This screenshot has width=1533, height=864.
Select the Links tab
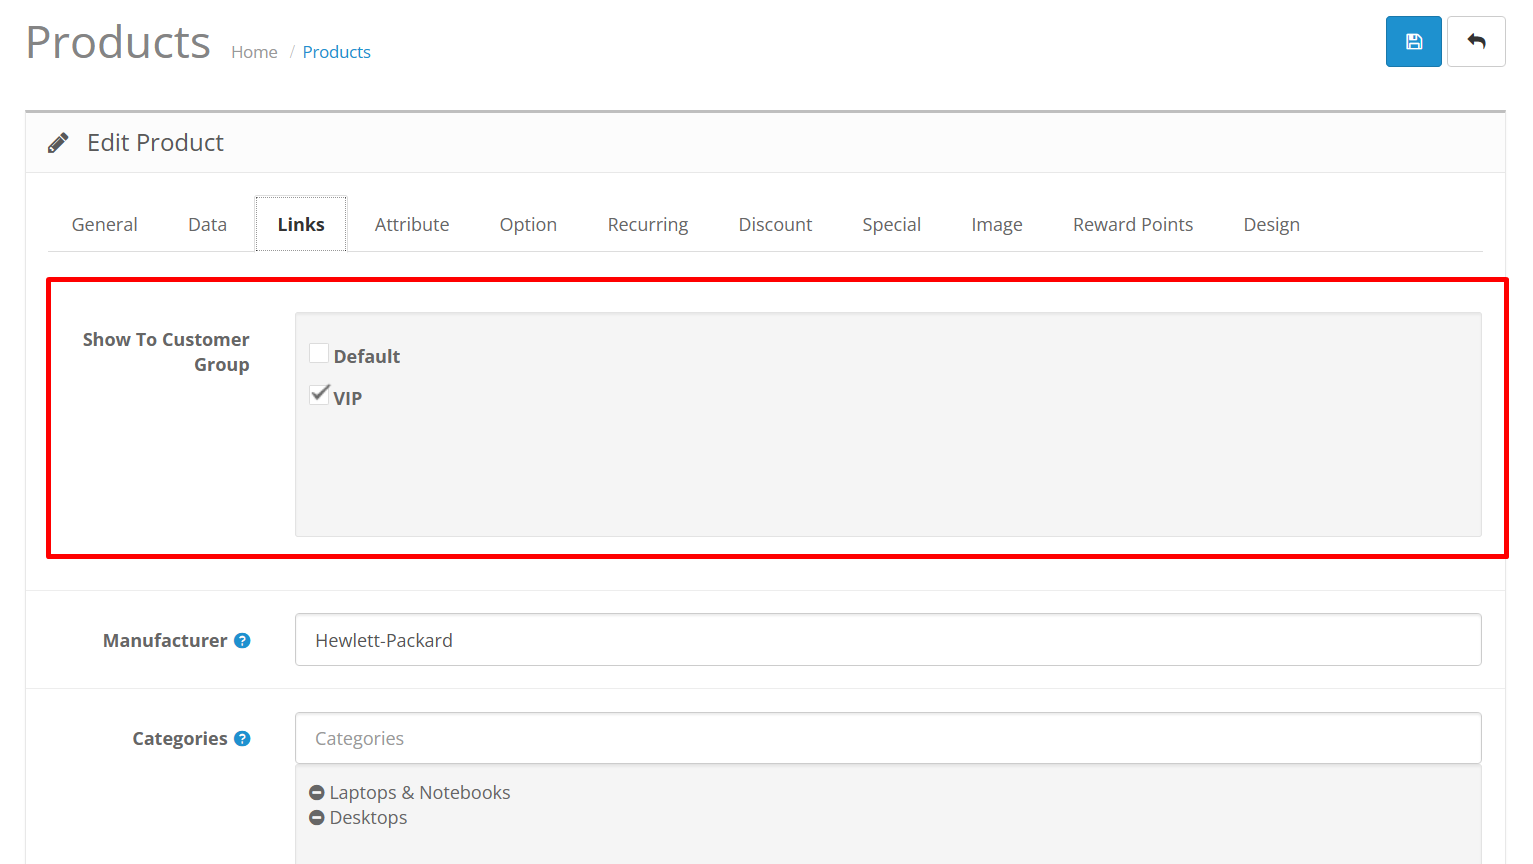pos(301,224)
